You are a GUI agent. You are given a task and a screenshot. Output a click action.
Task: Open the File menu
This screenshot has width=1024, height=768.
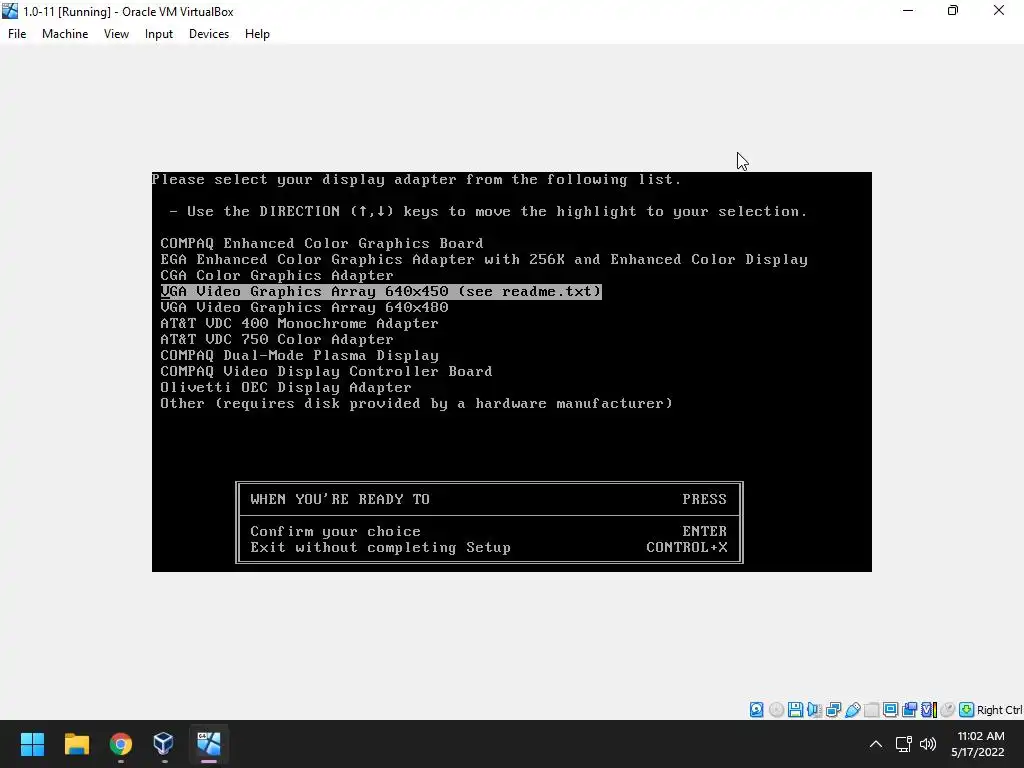pos(17,34)
